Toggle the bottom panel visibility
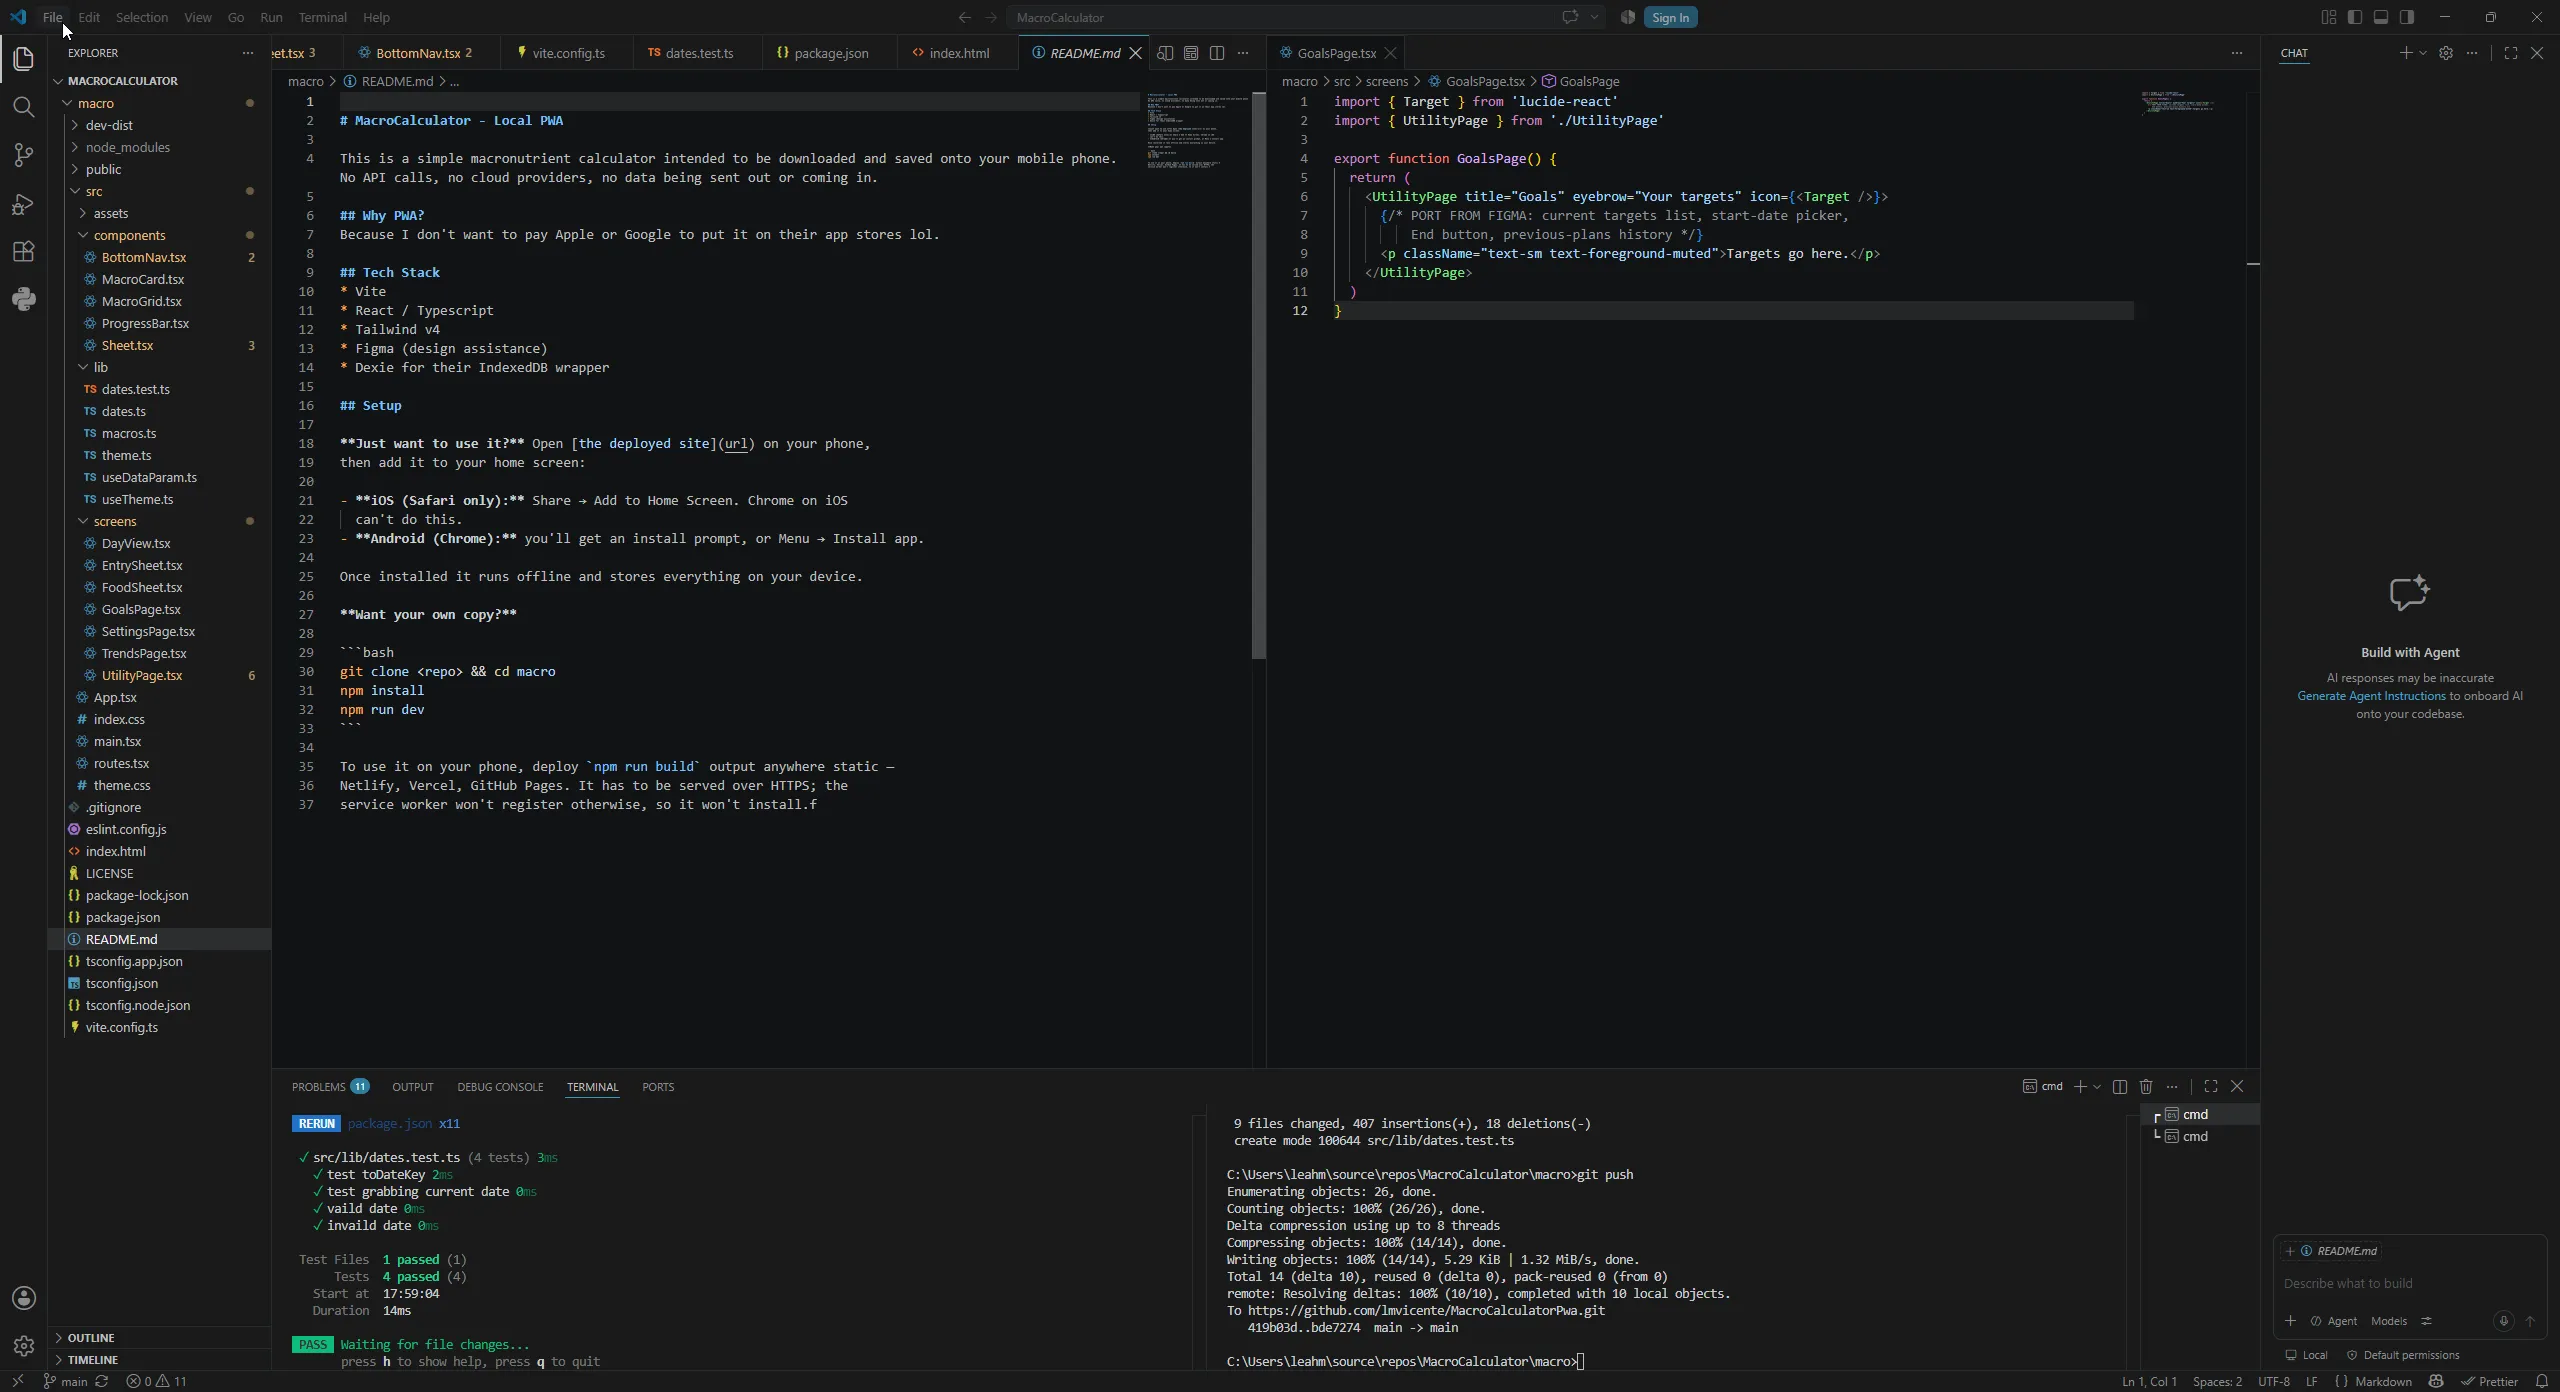The height and width of the screenshot is (1392, 2560). coord(2381,17)
